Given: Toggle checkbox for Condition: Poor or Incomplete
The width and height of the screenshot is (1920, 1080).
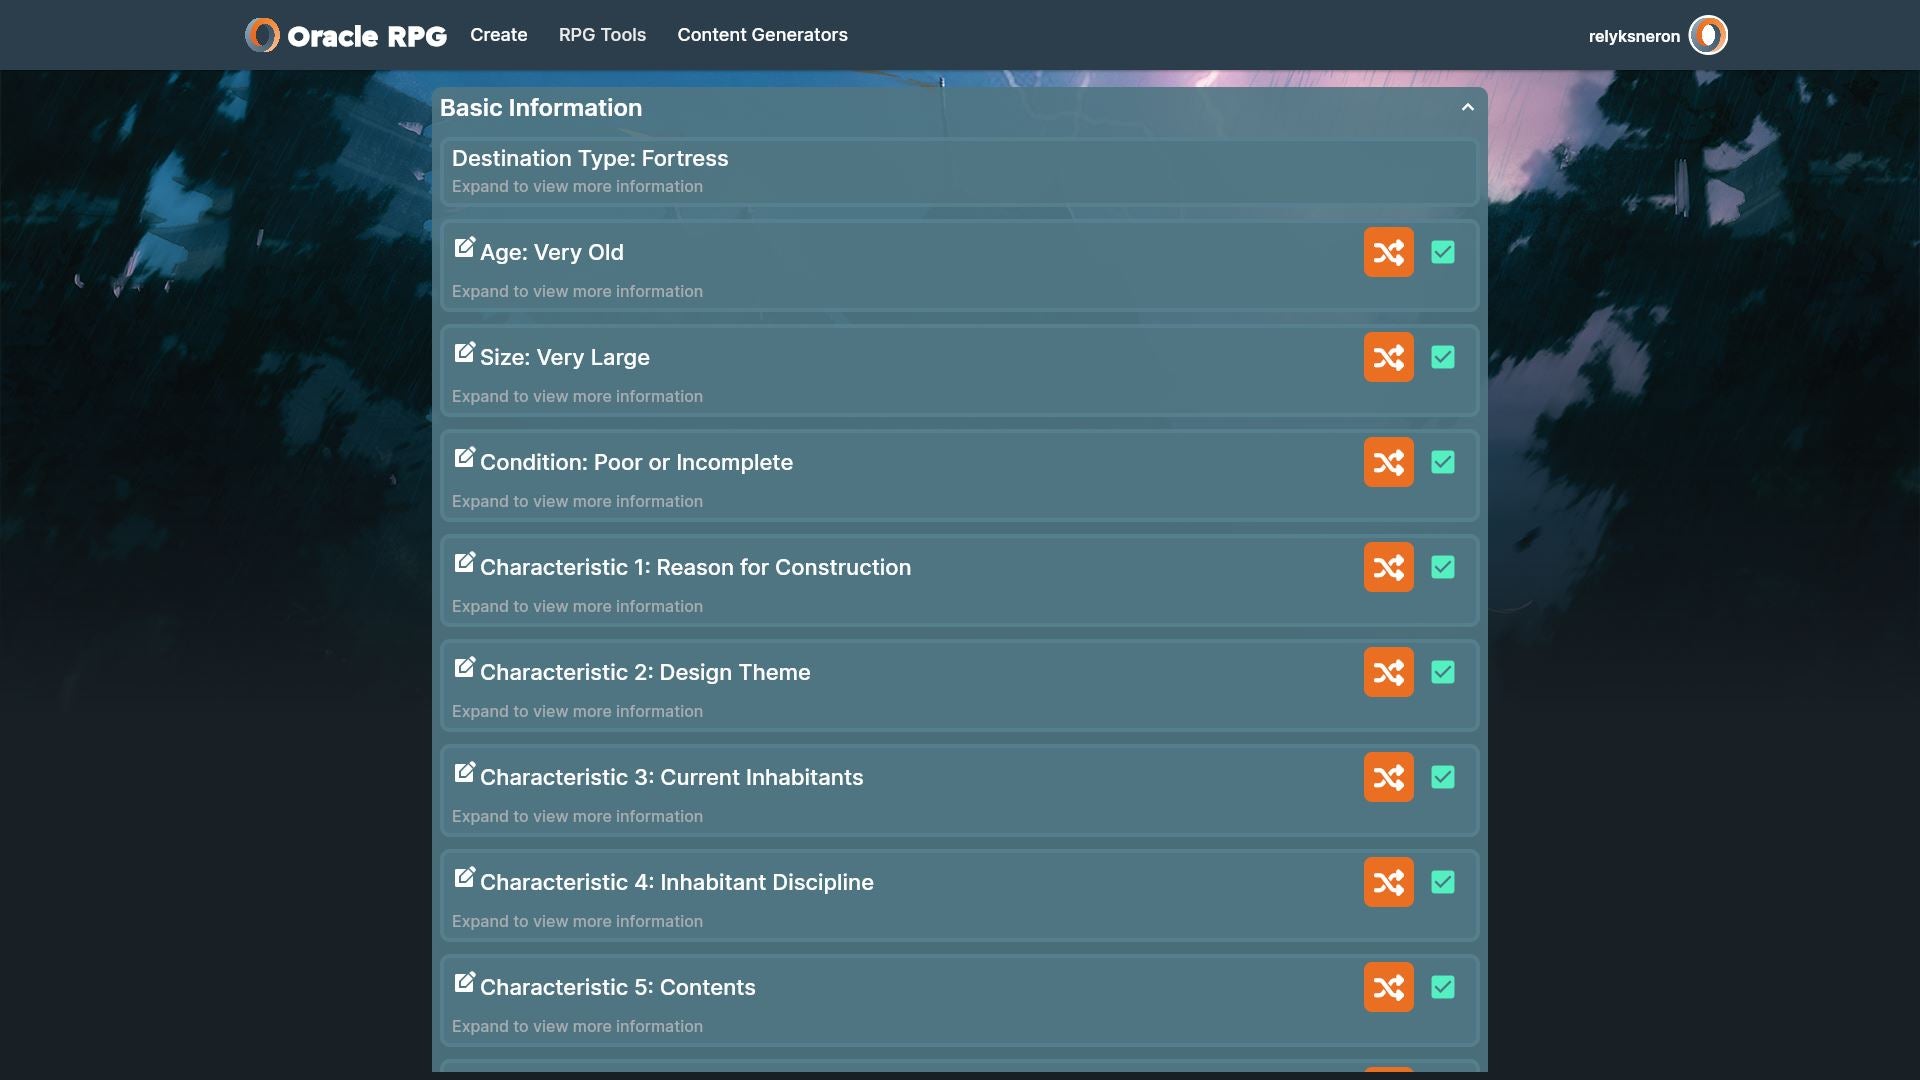Looking at the screenshot, I should coord(1442,462).
